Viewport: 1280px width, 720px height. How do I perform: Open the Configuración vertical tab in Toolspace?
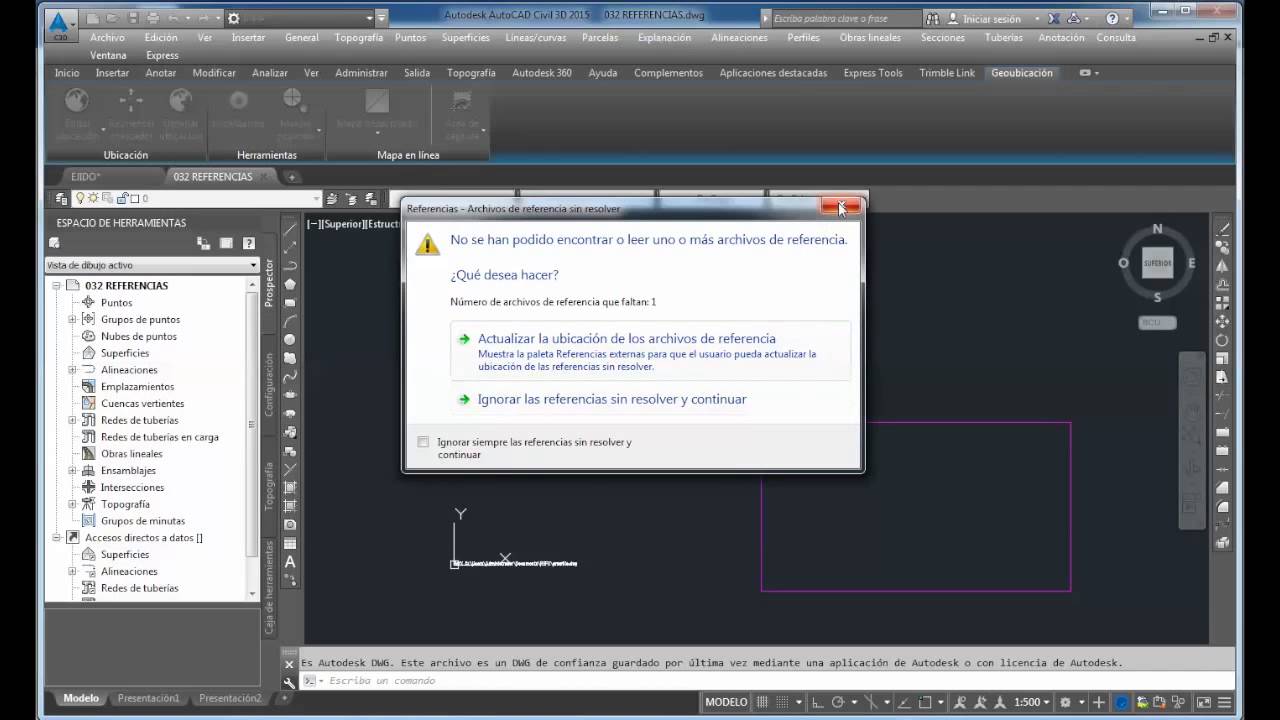pos(269,385)
